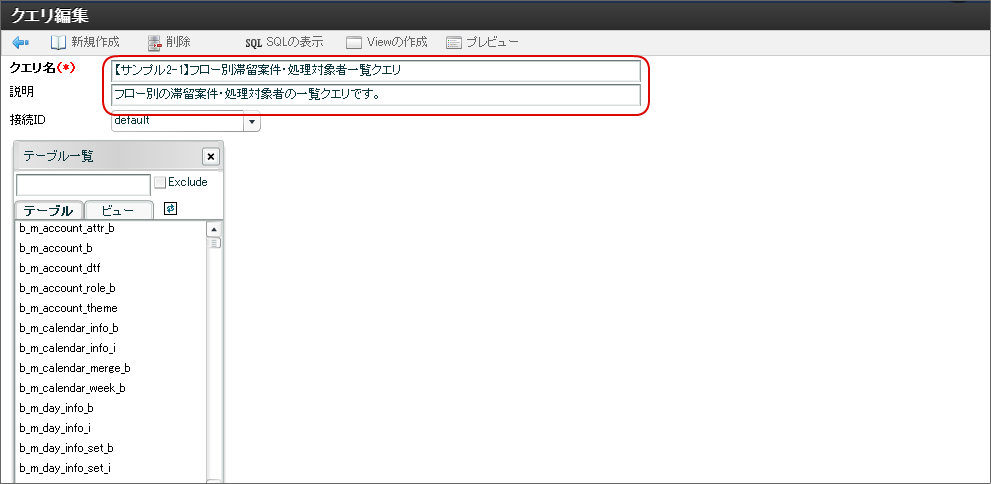The width and height of the screenshot is (991, 484).
Task: Click the プレビュー label
Action: click(x=492, y=42)
